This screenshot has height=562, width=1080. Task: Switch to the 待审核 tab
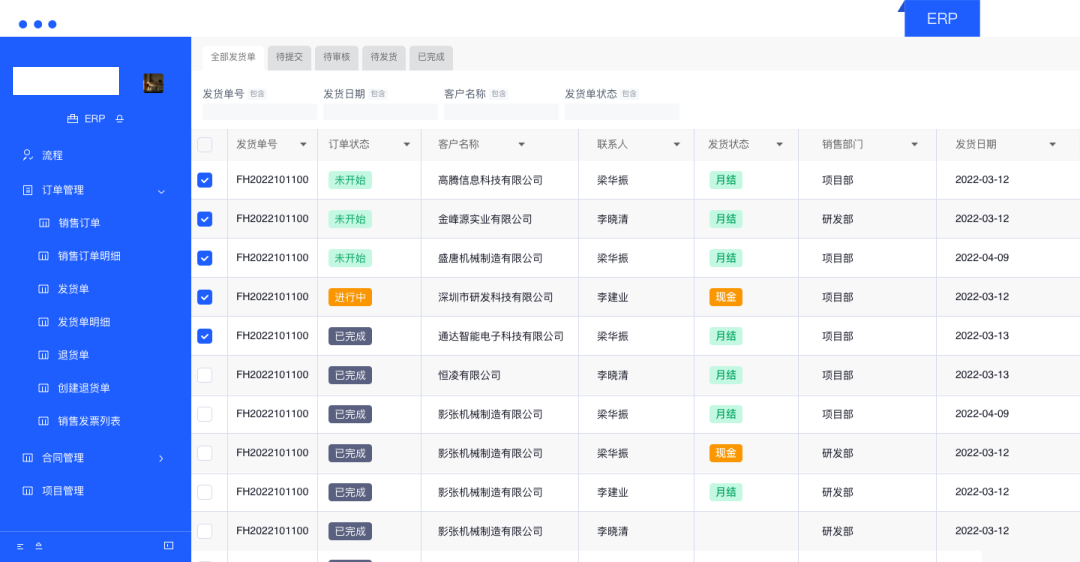337,57
